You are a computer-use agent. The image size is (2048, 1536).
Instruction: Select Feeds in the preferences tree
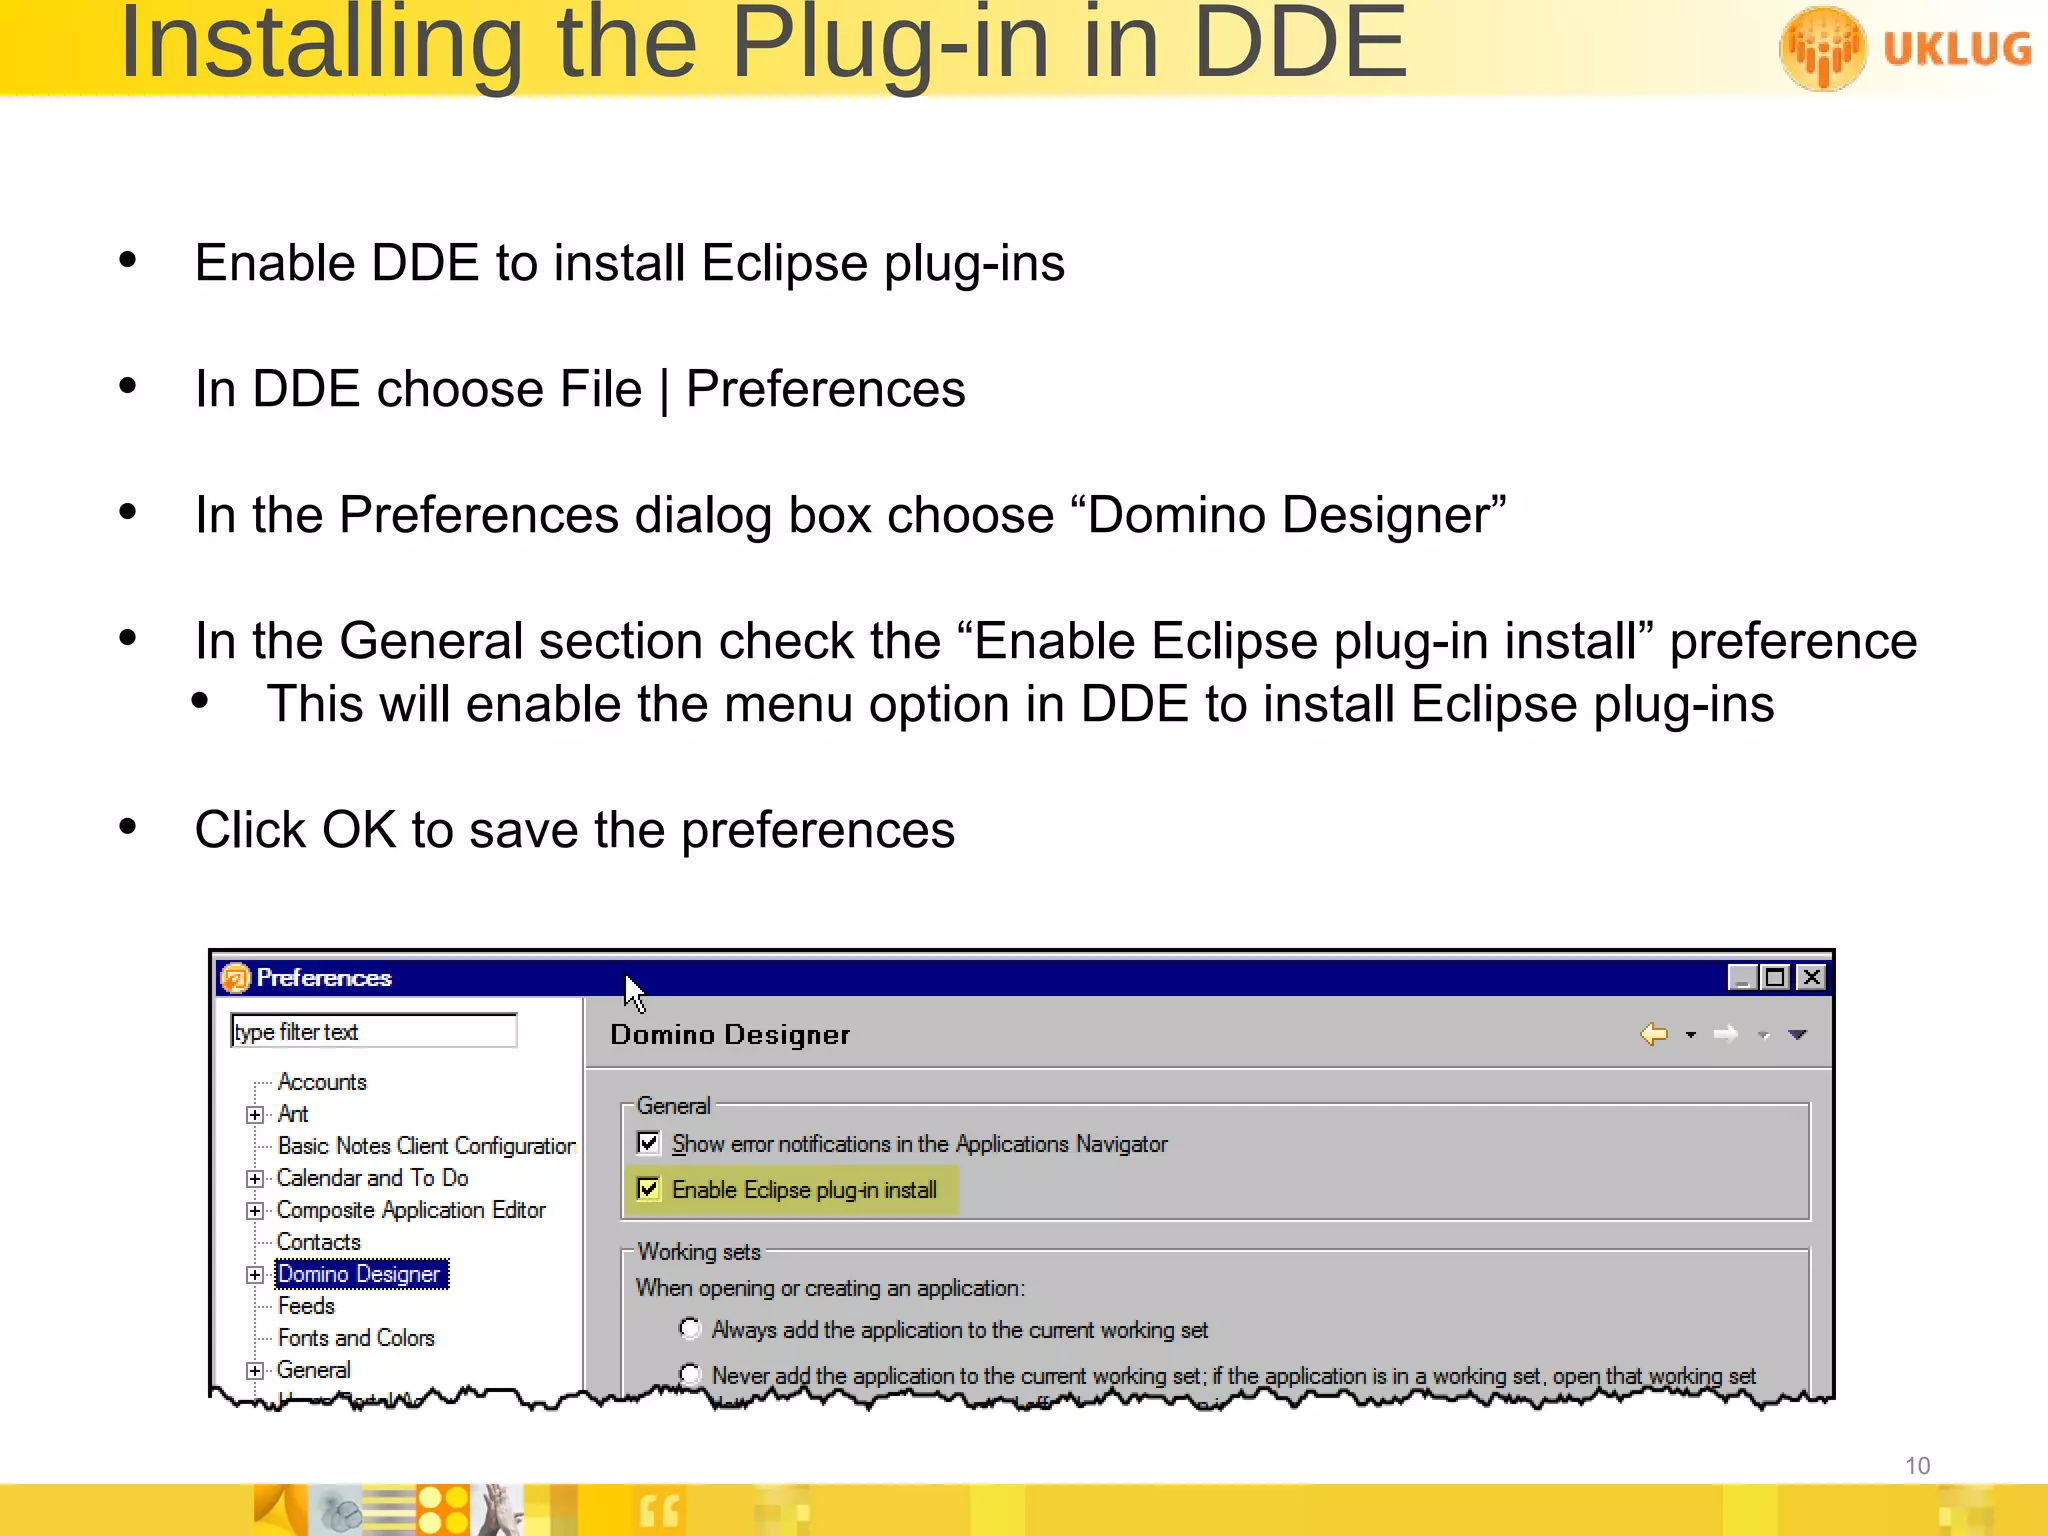coord(306,1306)
